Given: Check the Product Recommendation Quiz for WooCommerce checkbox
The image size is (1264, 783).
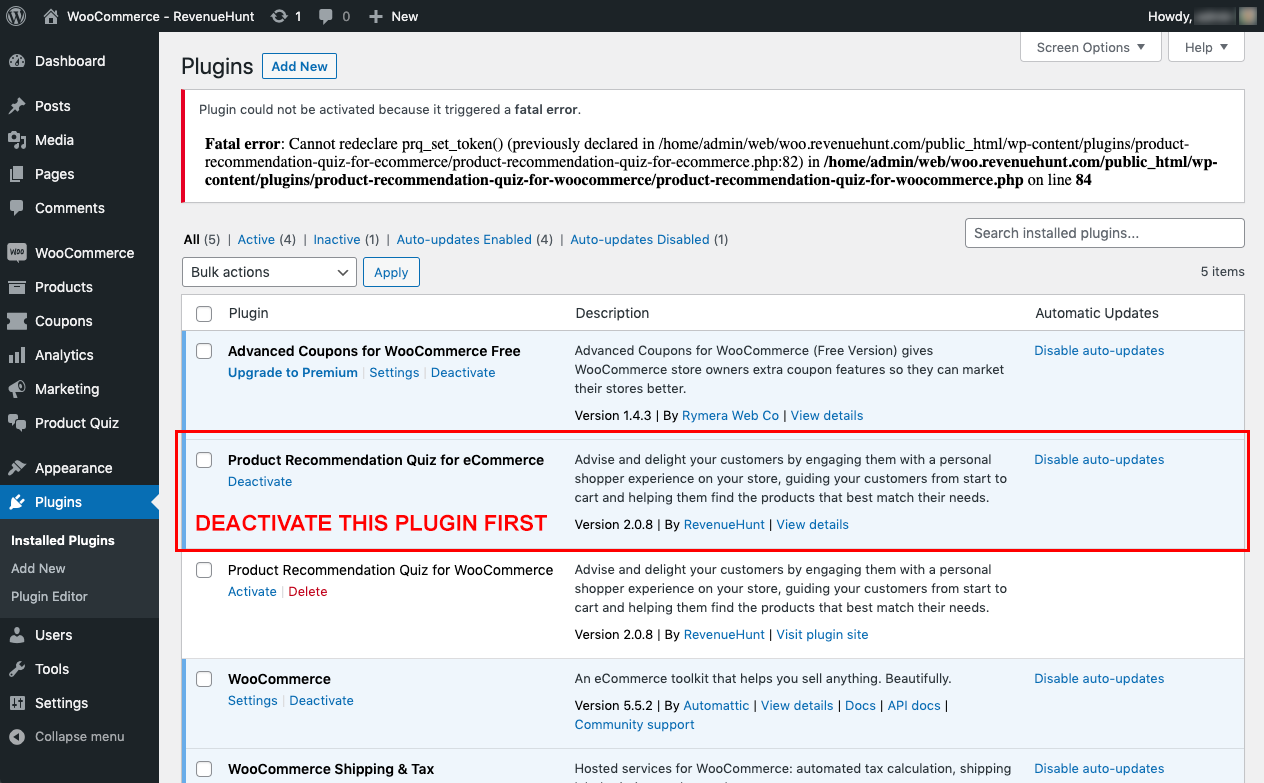Looking at the screenshot, I should [x=204, y=570].
